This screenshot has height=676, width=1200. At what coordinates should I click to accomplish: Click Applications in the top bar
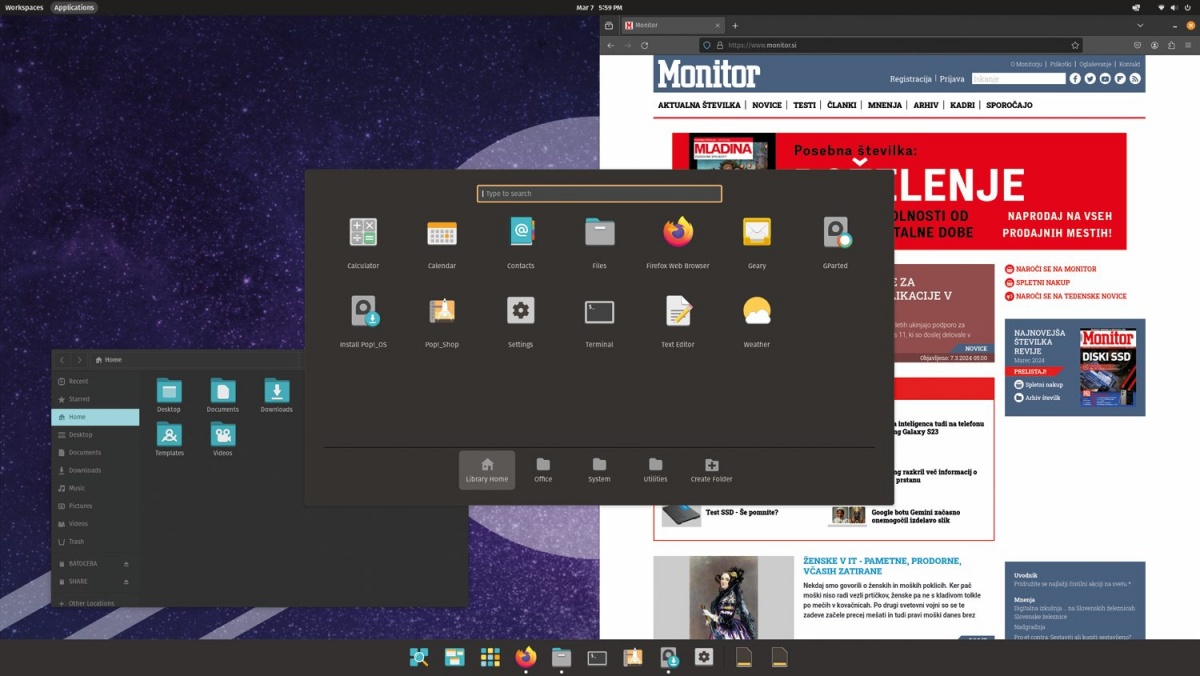click(74, 7)
